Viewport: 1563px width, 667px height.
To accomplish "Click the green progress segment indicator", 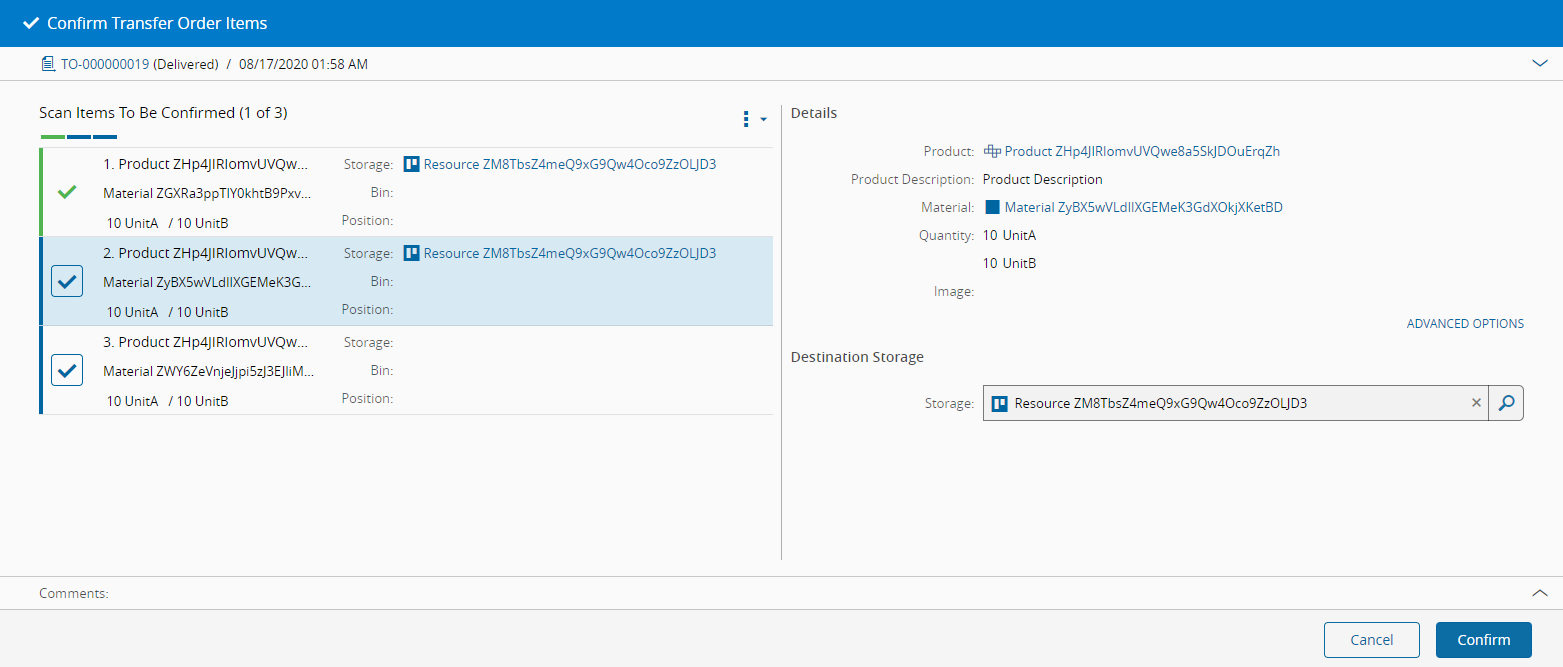I will [53, 137].
